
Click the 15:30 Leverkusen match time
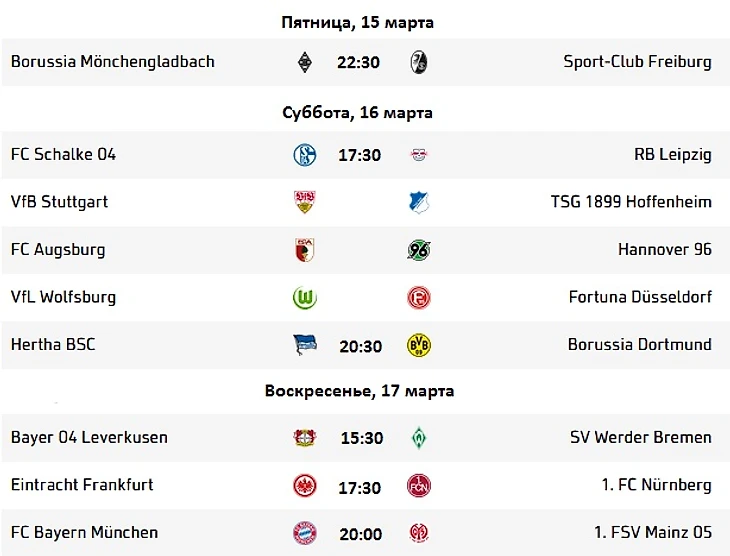[362, 438]
